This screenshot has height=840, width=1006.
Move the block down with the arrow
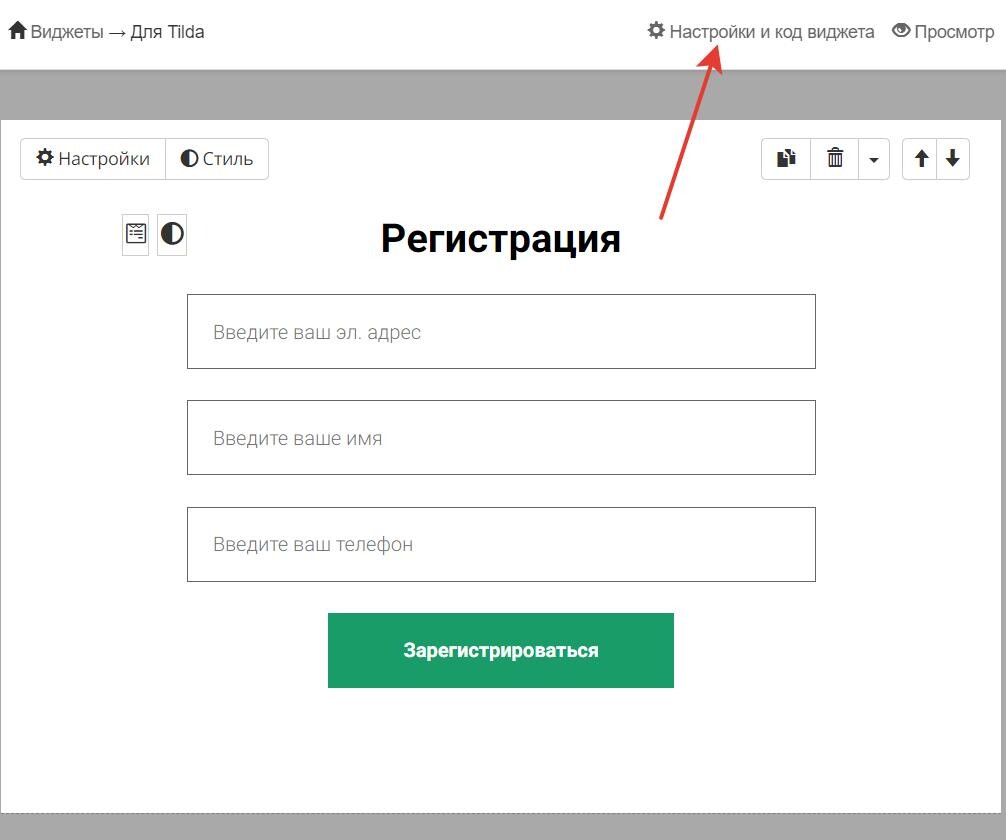[953, 159]
